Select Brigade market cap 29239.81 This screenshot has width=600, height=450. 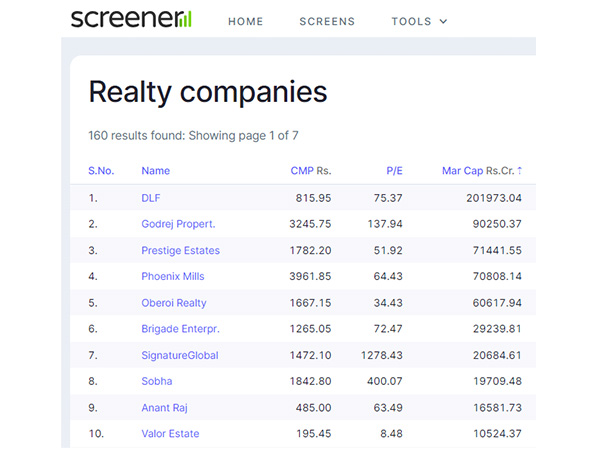[497, 329]
